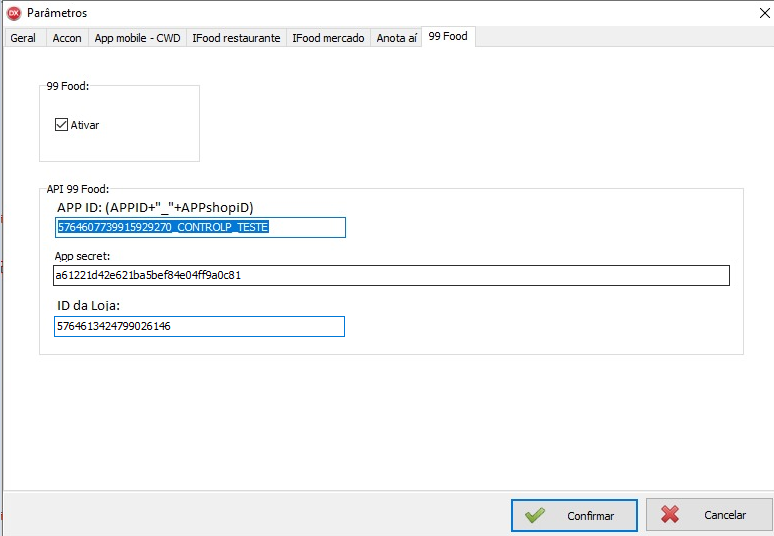Go to the IFood restaurante tab
The height and width of the screenshot is (536, 774).
(x=236, y=38)
